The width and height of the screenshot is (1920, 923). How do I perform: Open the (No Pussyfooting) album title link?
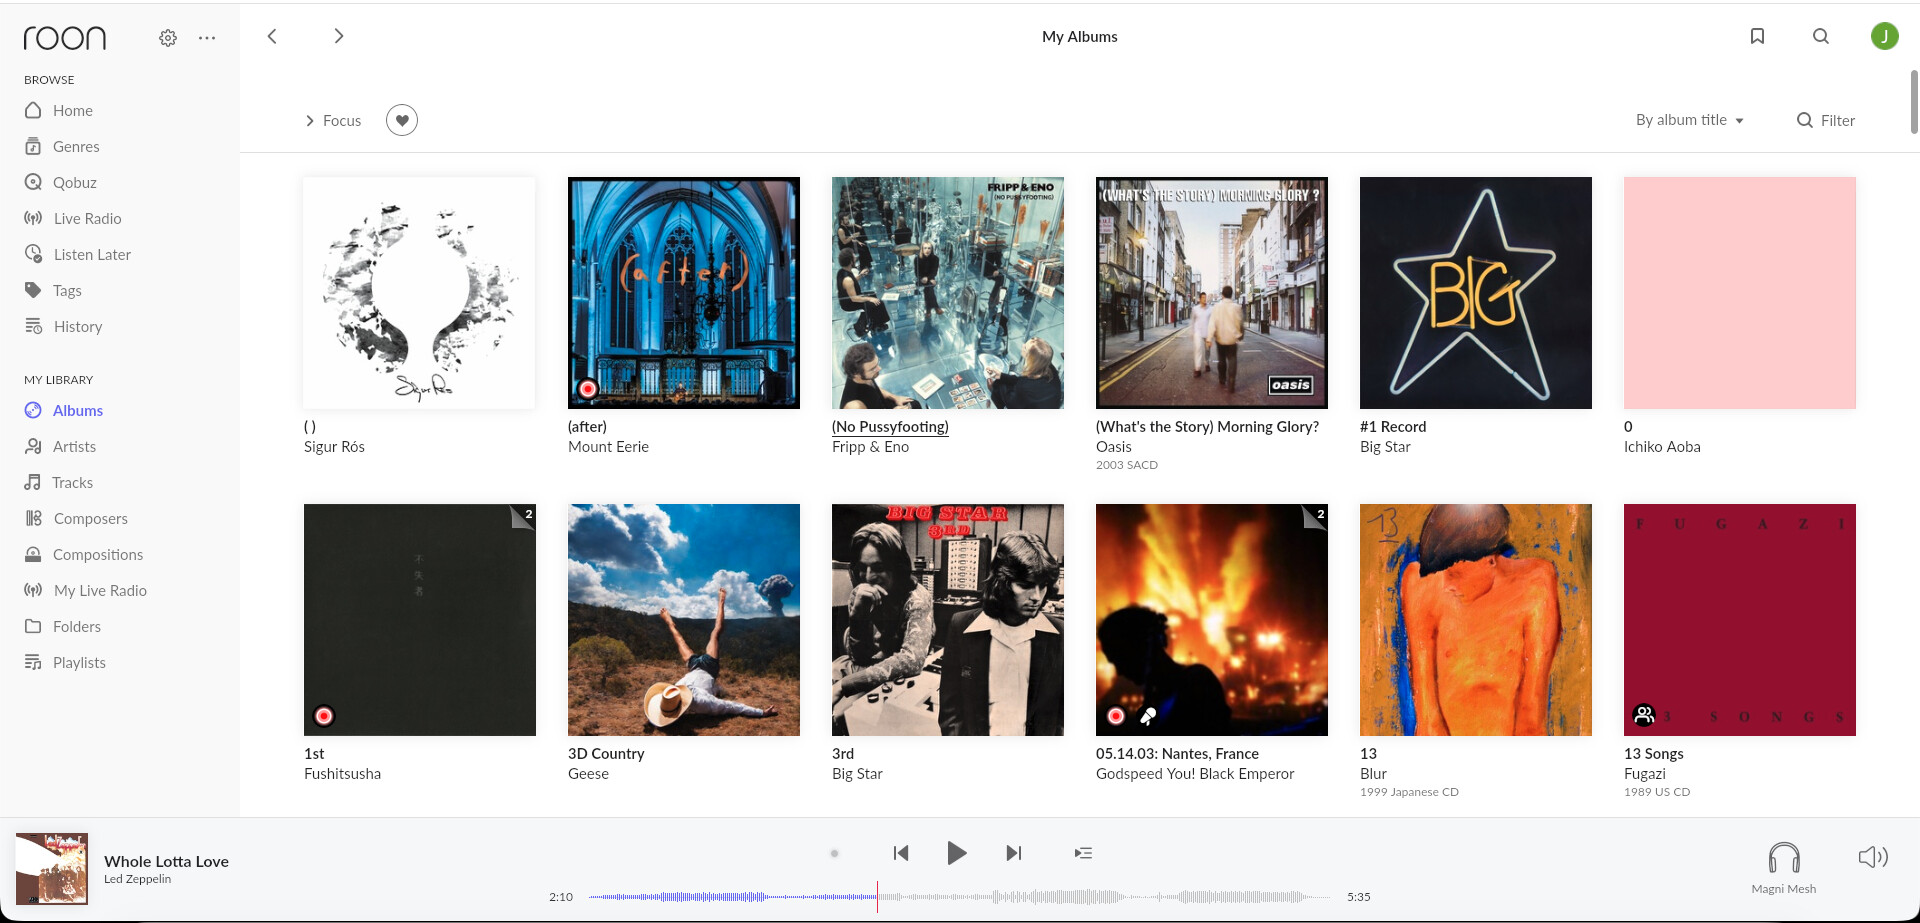tap(890, 426)
